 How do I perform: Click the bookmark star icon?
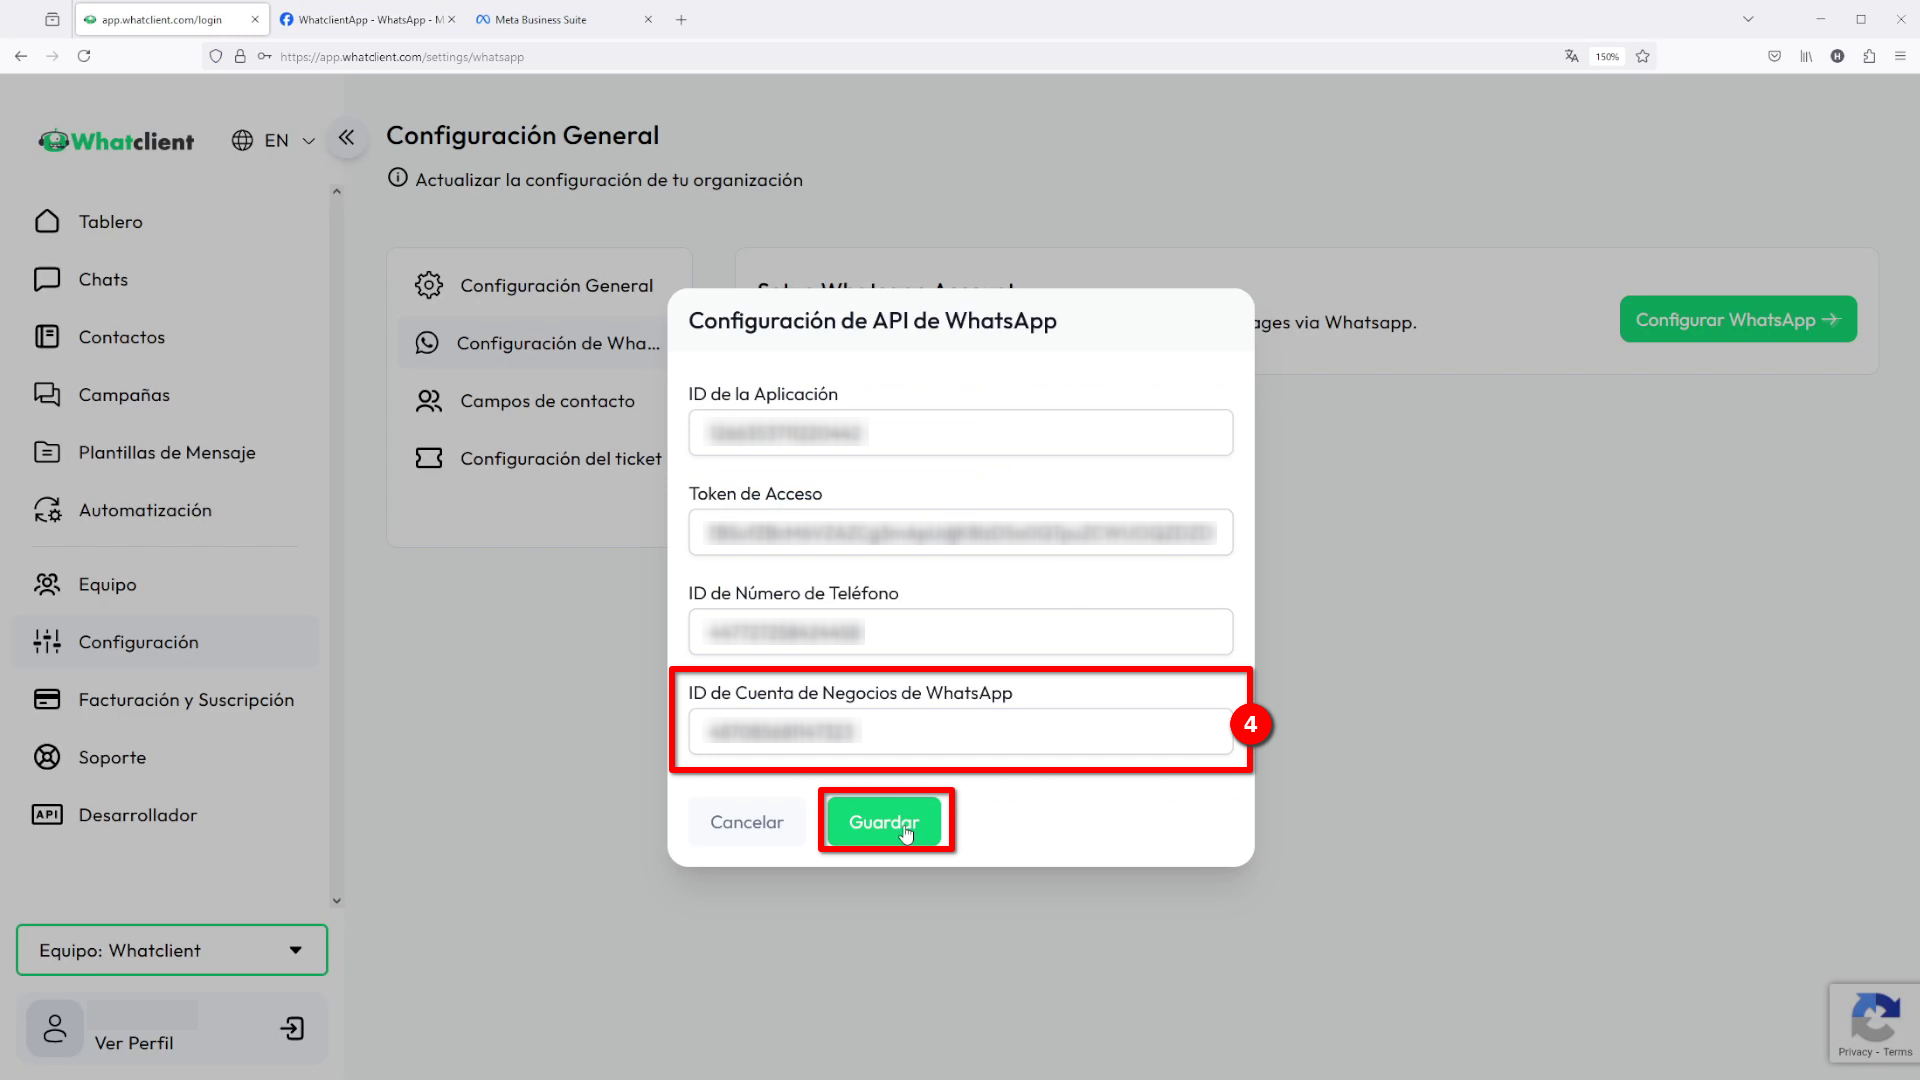1642,56
